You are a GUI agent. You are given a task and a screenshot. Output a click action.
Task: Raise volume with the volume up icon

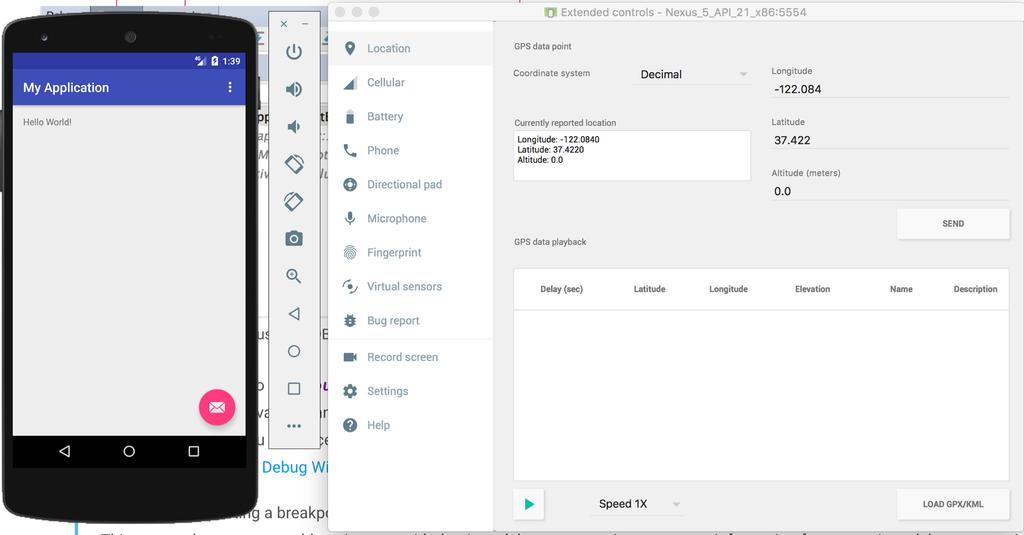pos(294,89)
